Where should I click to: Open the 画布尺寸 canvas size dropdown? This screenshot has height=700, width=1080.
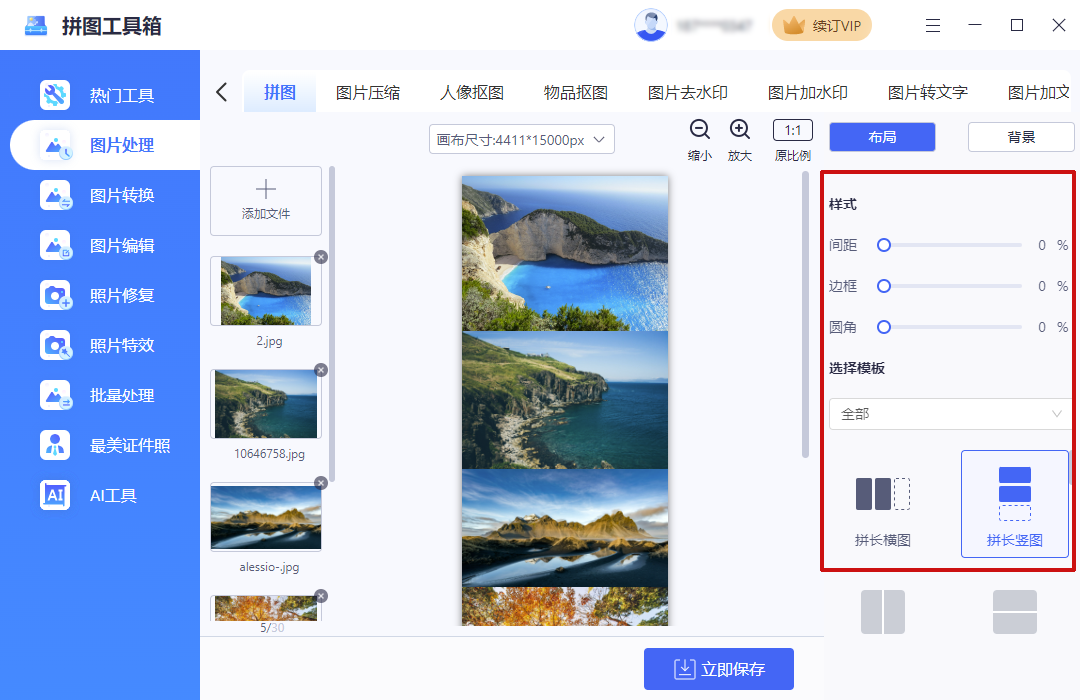[521, 140]
